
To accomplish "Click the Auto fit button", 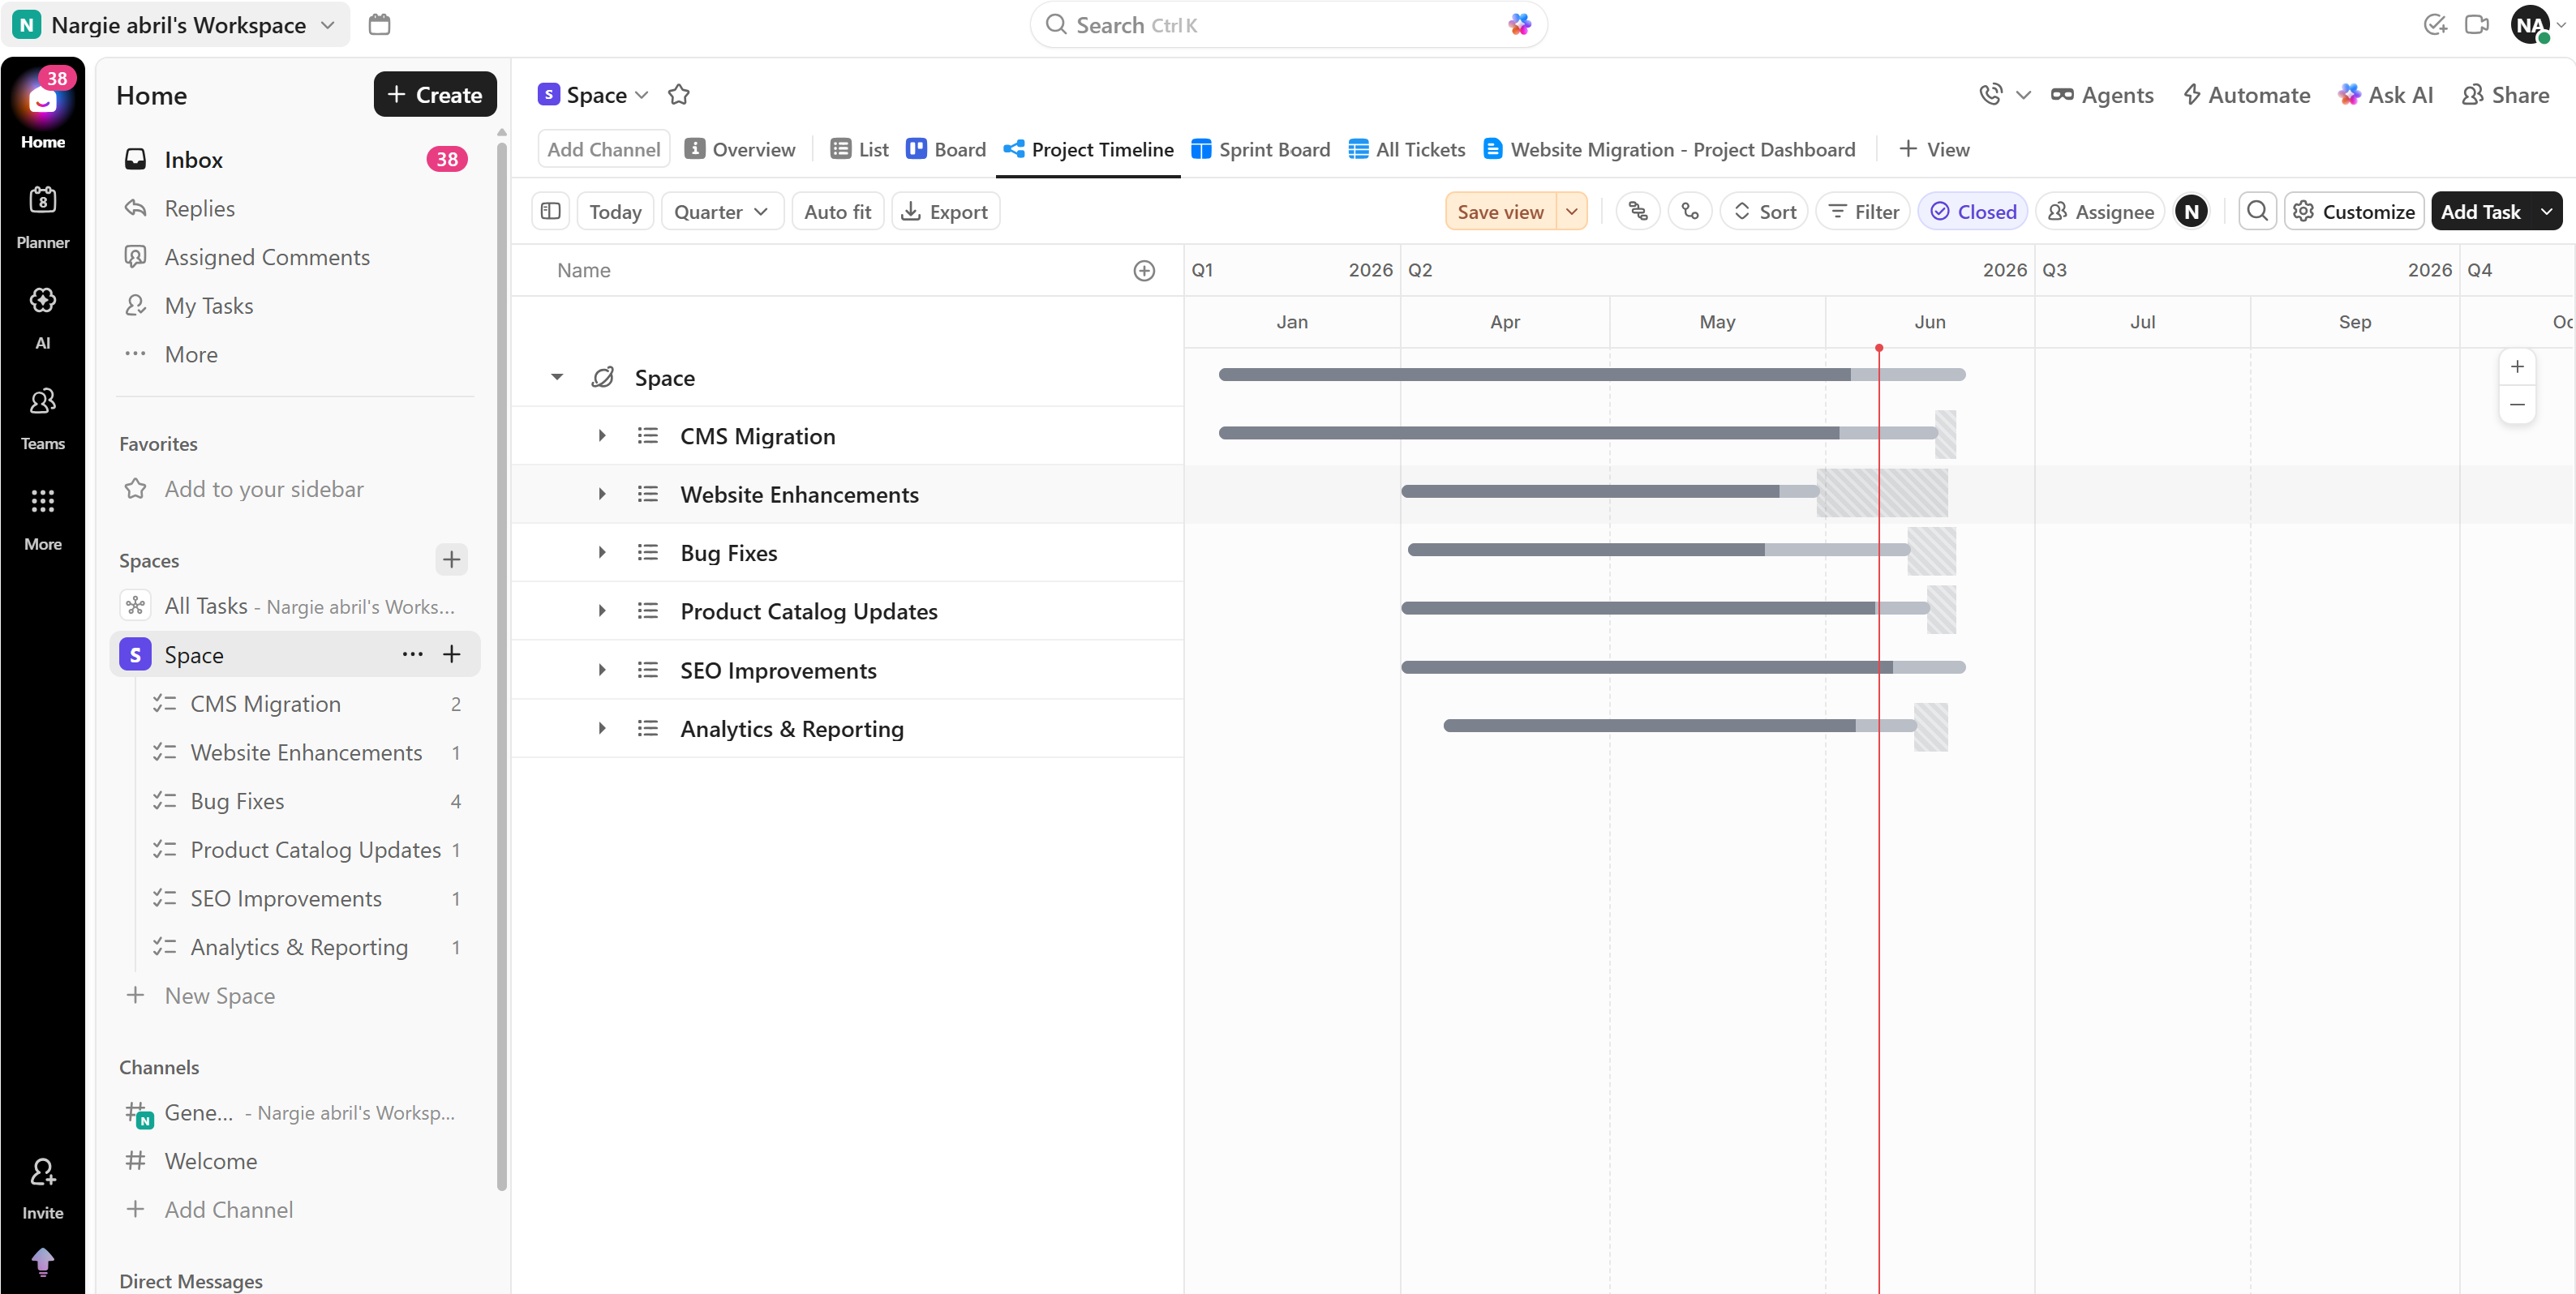I will 837,211.
